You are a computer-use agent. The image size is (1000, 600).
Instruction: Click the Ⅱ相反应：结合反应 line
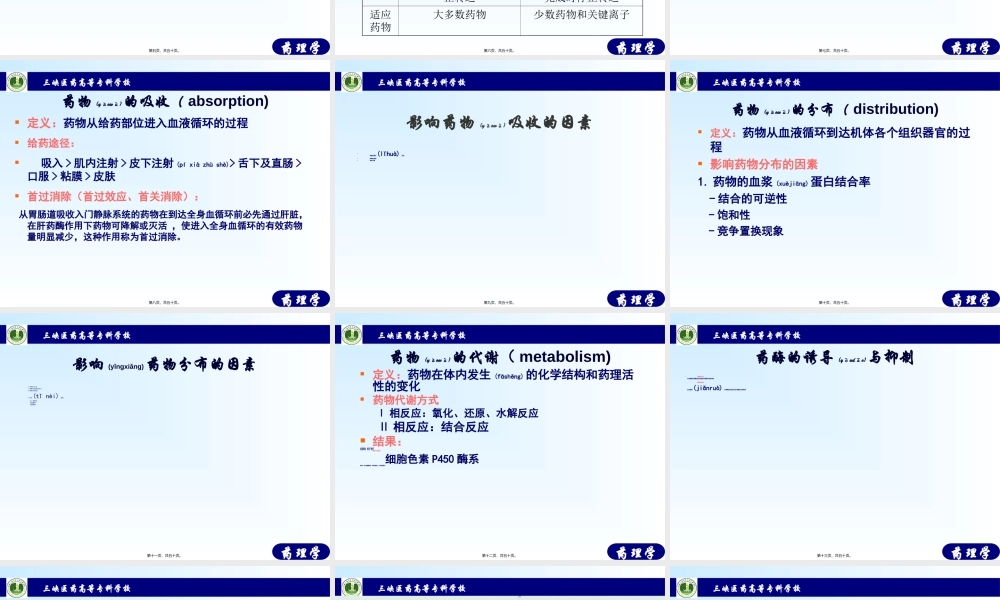(434, 427)
